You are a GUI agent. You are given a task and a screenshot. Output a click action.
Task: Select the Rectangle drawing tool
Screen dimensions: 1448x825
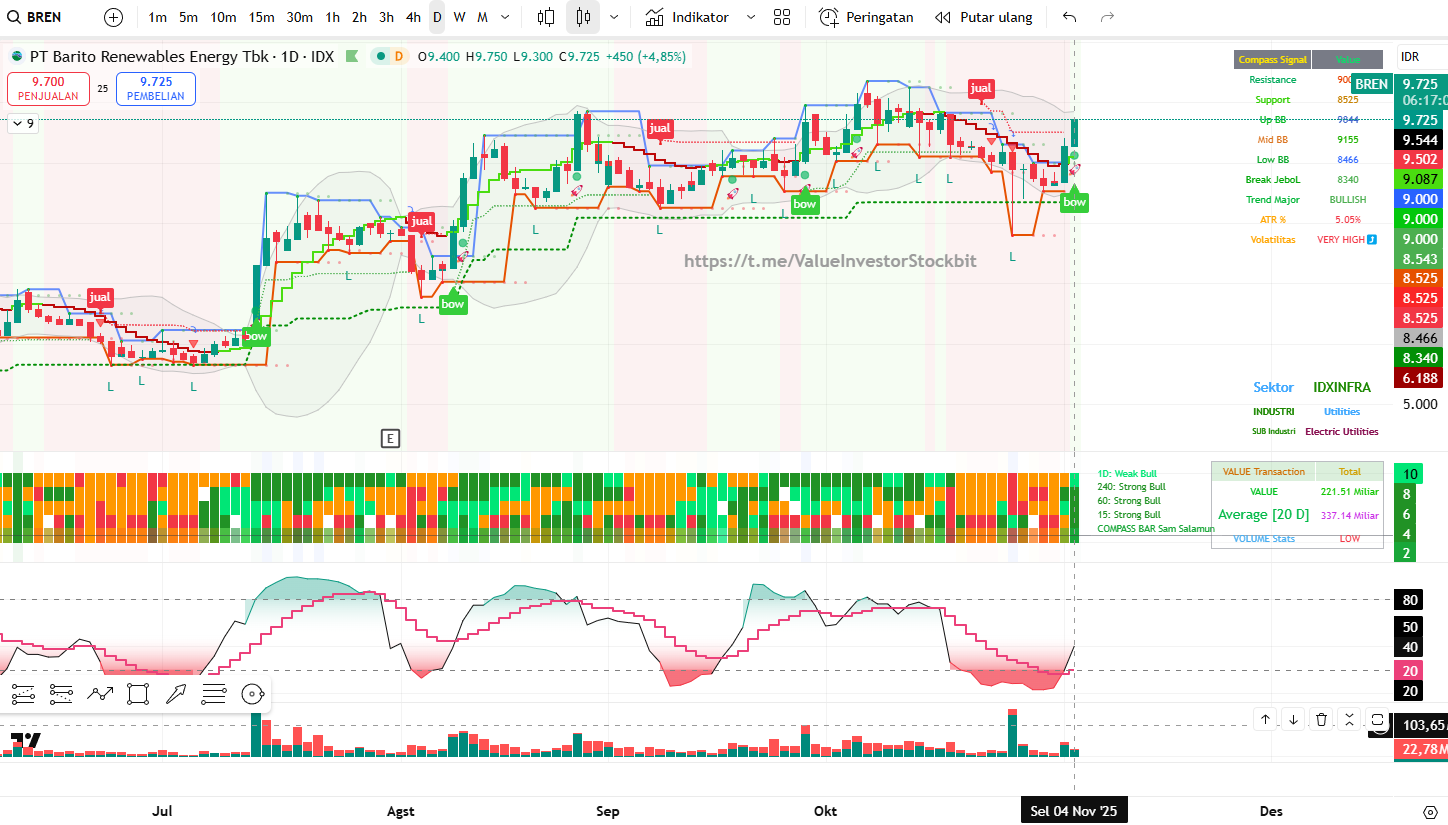[138, 693]
